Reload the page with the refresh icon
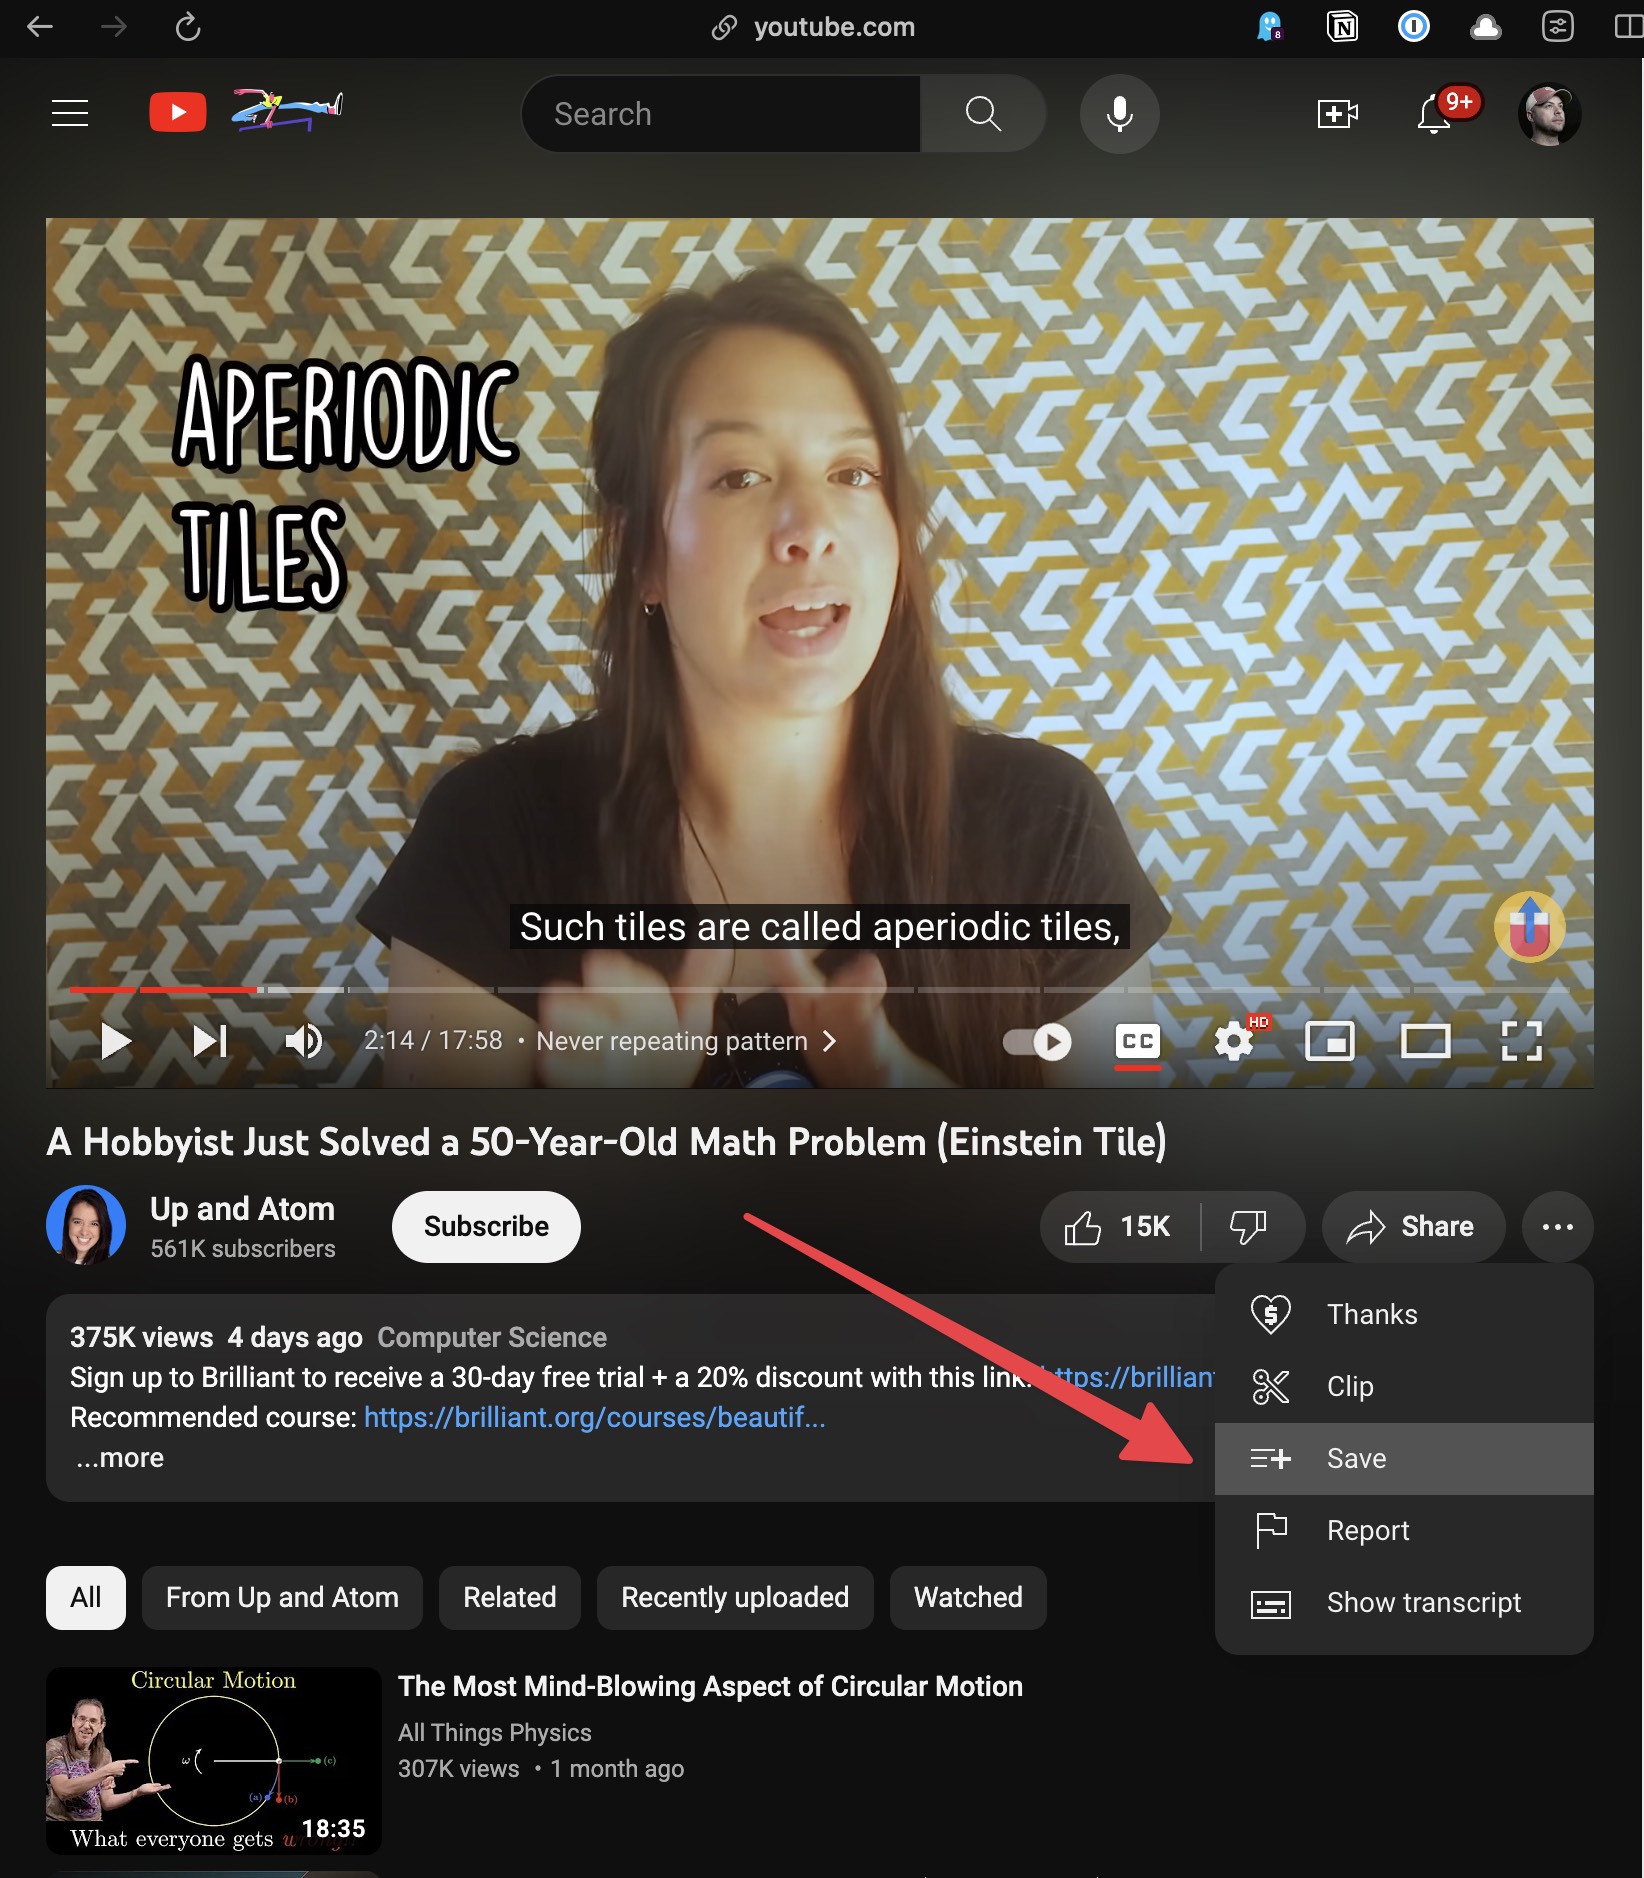 tap(188, 27)
